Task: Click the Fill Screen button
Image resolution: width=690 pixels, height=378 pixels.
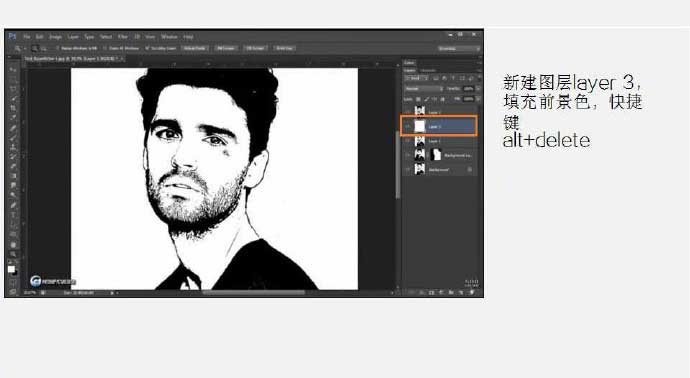Action: [255, 48]
